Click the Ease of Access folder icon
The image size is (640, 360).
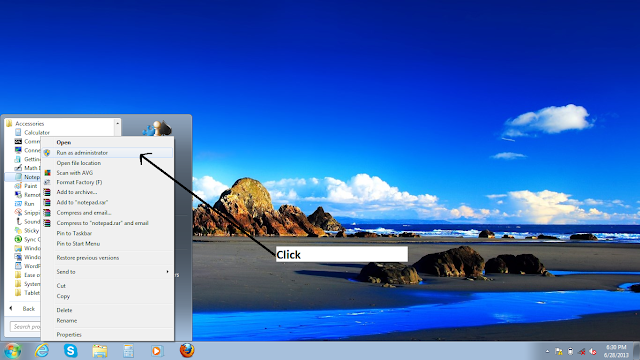(x=18, y=275)
